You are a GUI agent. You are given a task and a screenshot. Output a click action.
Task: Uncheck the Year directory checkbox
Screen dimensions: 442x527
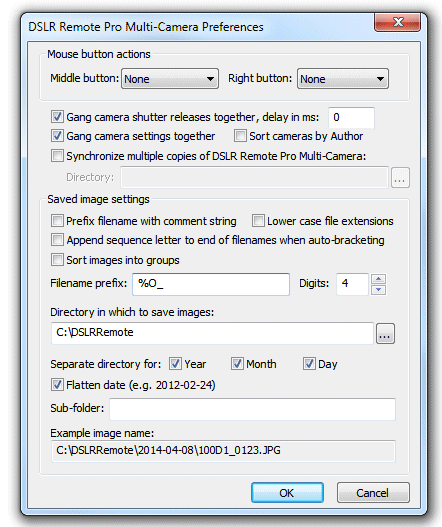pos(175,364)
